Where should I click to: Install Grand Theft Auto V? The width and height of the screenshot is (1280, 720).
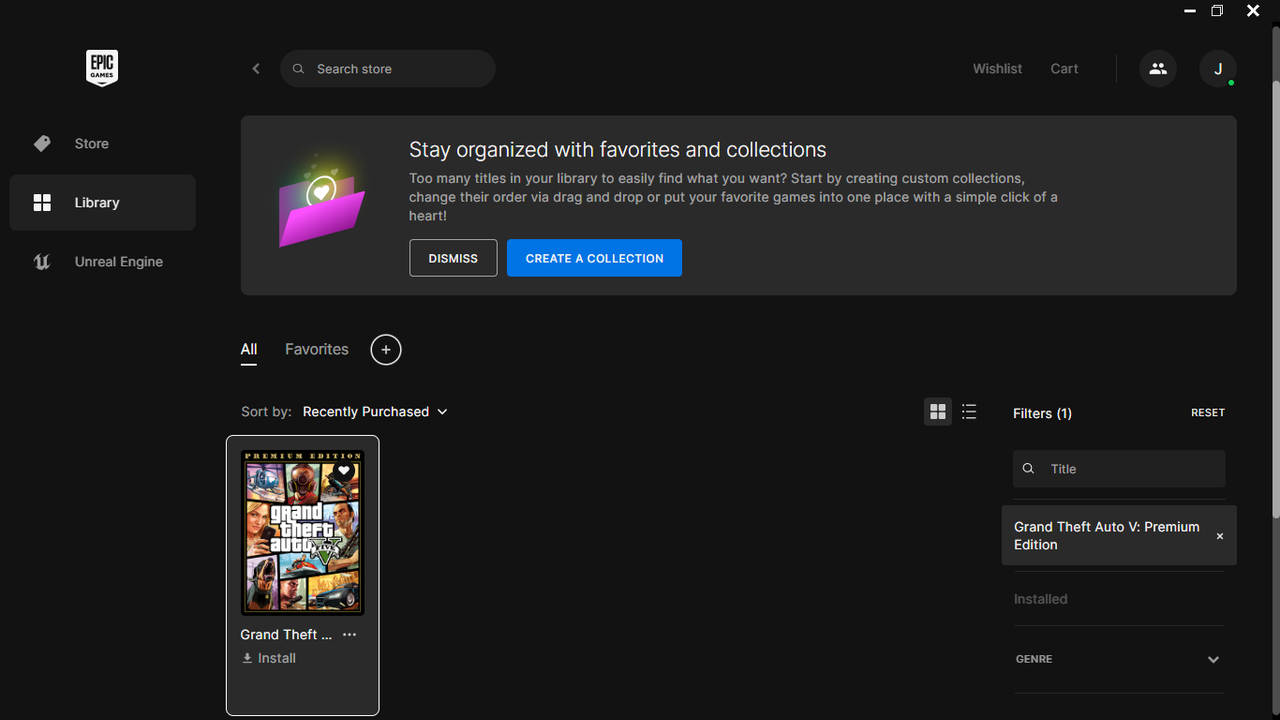269,658
